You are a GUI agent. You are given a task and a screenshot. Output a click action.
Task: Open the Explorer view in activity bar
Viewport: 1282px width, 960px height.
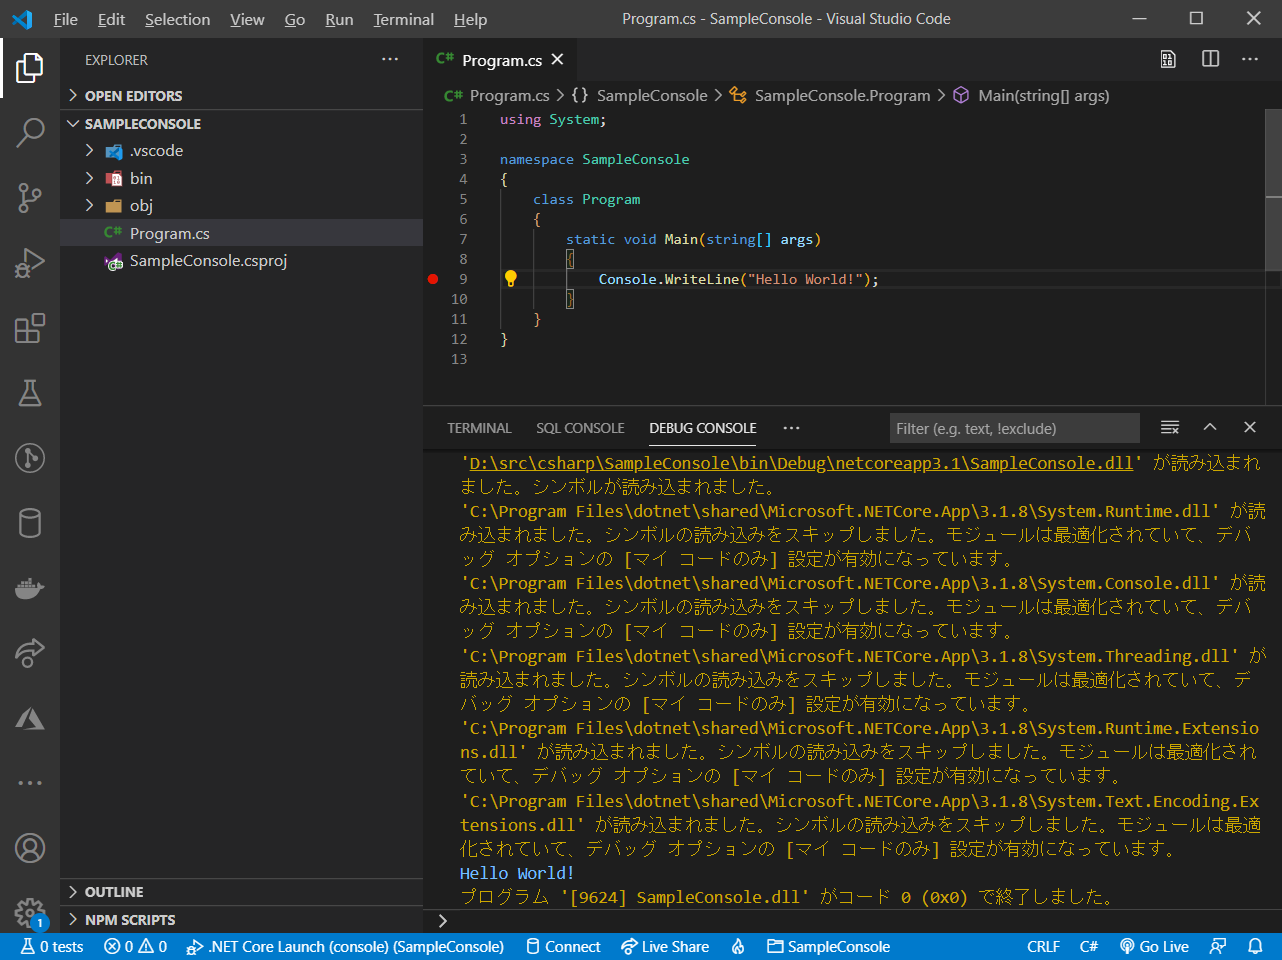[30, 68]
